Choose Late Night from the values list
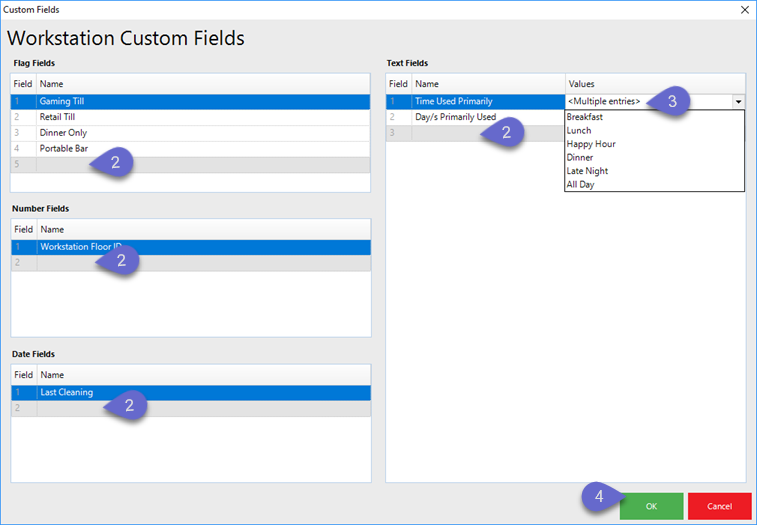The height and width of the screenshot is (525, 757). pos(587,171)
